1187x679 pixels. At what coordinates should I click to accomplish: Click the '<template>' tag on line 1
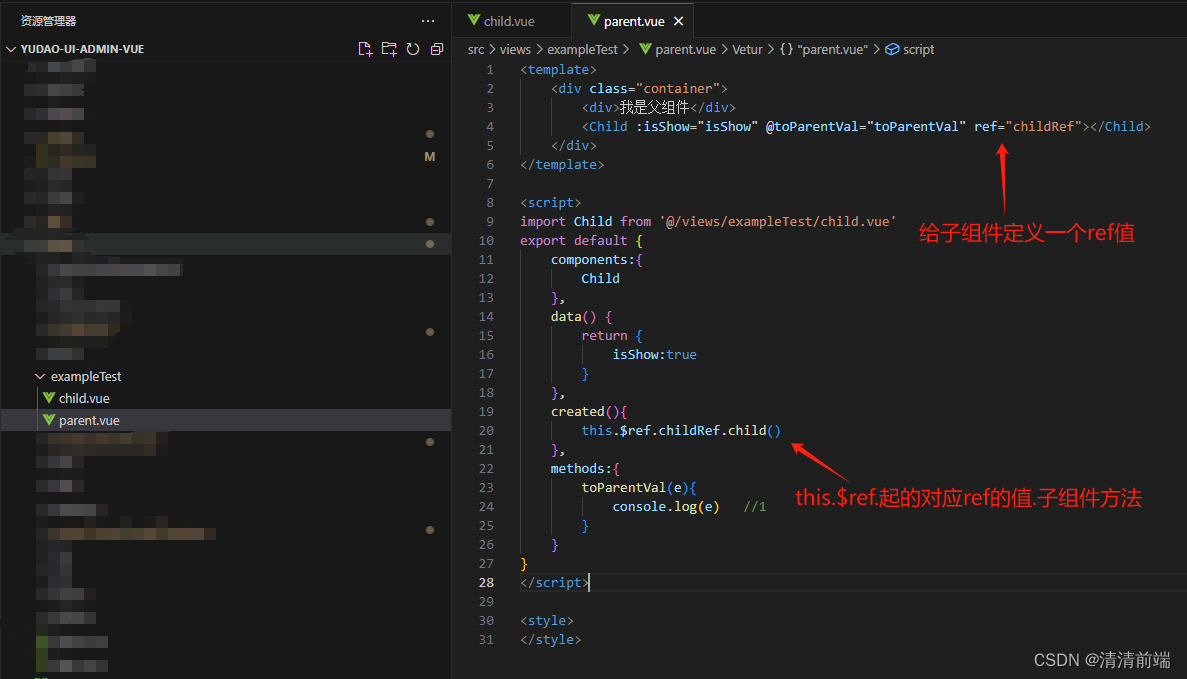(558, 70)
